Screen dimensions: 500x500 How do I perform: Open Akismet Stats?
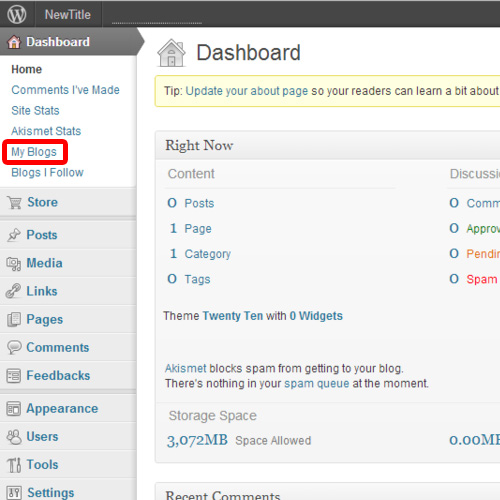click(46, 131)
